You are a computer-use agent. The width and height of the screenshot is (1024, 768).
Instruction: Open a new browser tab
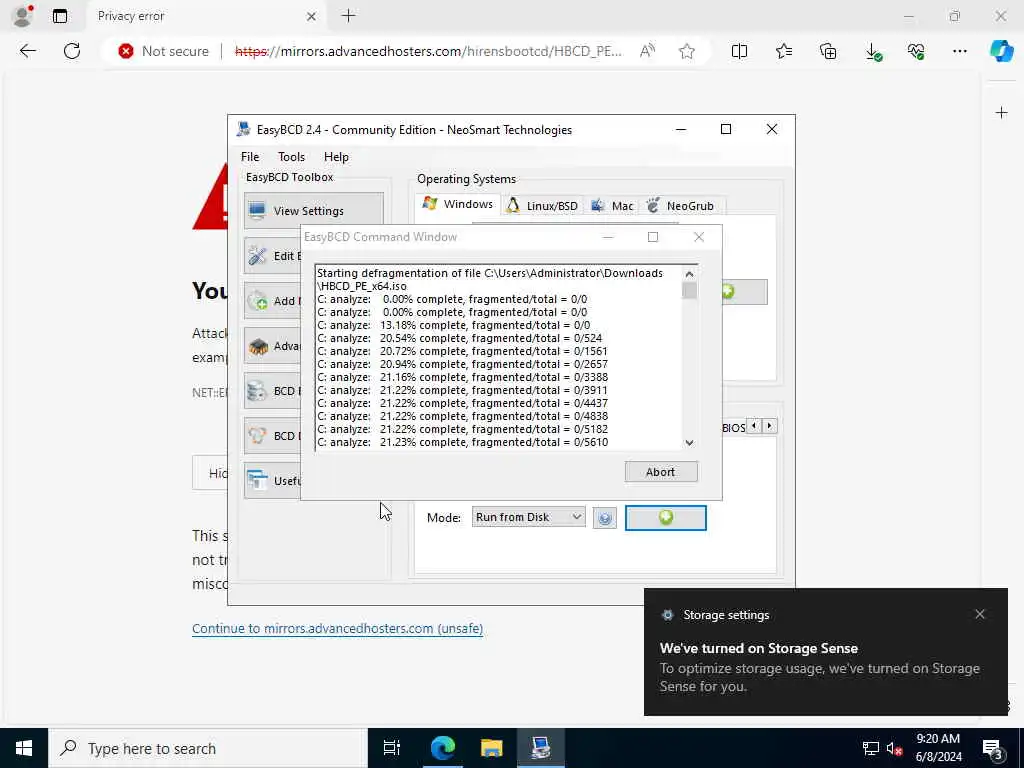point(349,16)
